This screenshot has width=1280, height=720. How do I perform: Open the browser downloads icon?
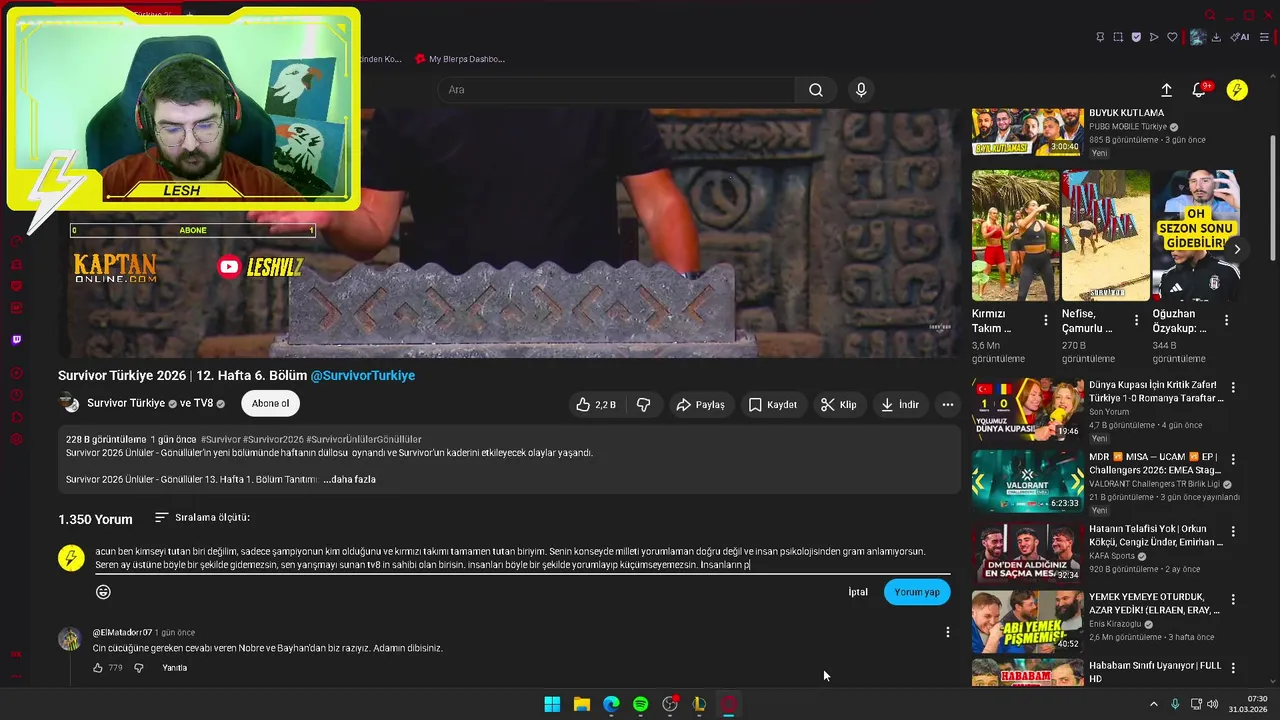tap(1216, 37)
